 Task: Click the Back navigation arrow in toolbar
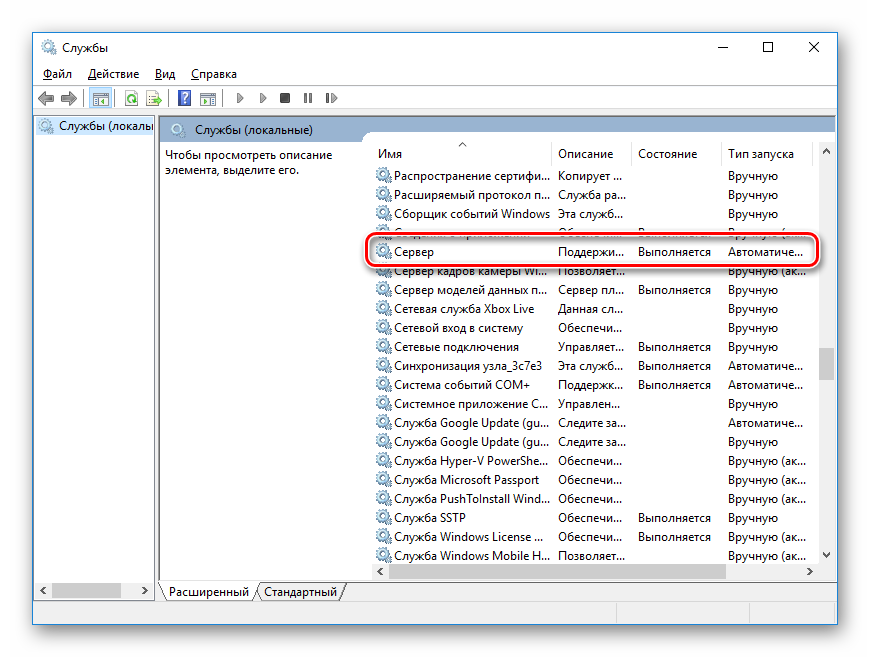46,98
